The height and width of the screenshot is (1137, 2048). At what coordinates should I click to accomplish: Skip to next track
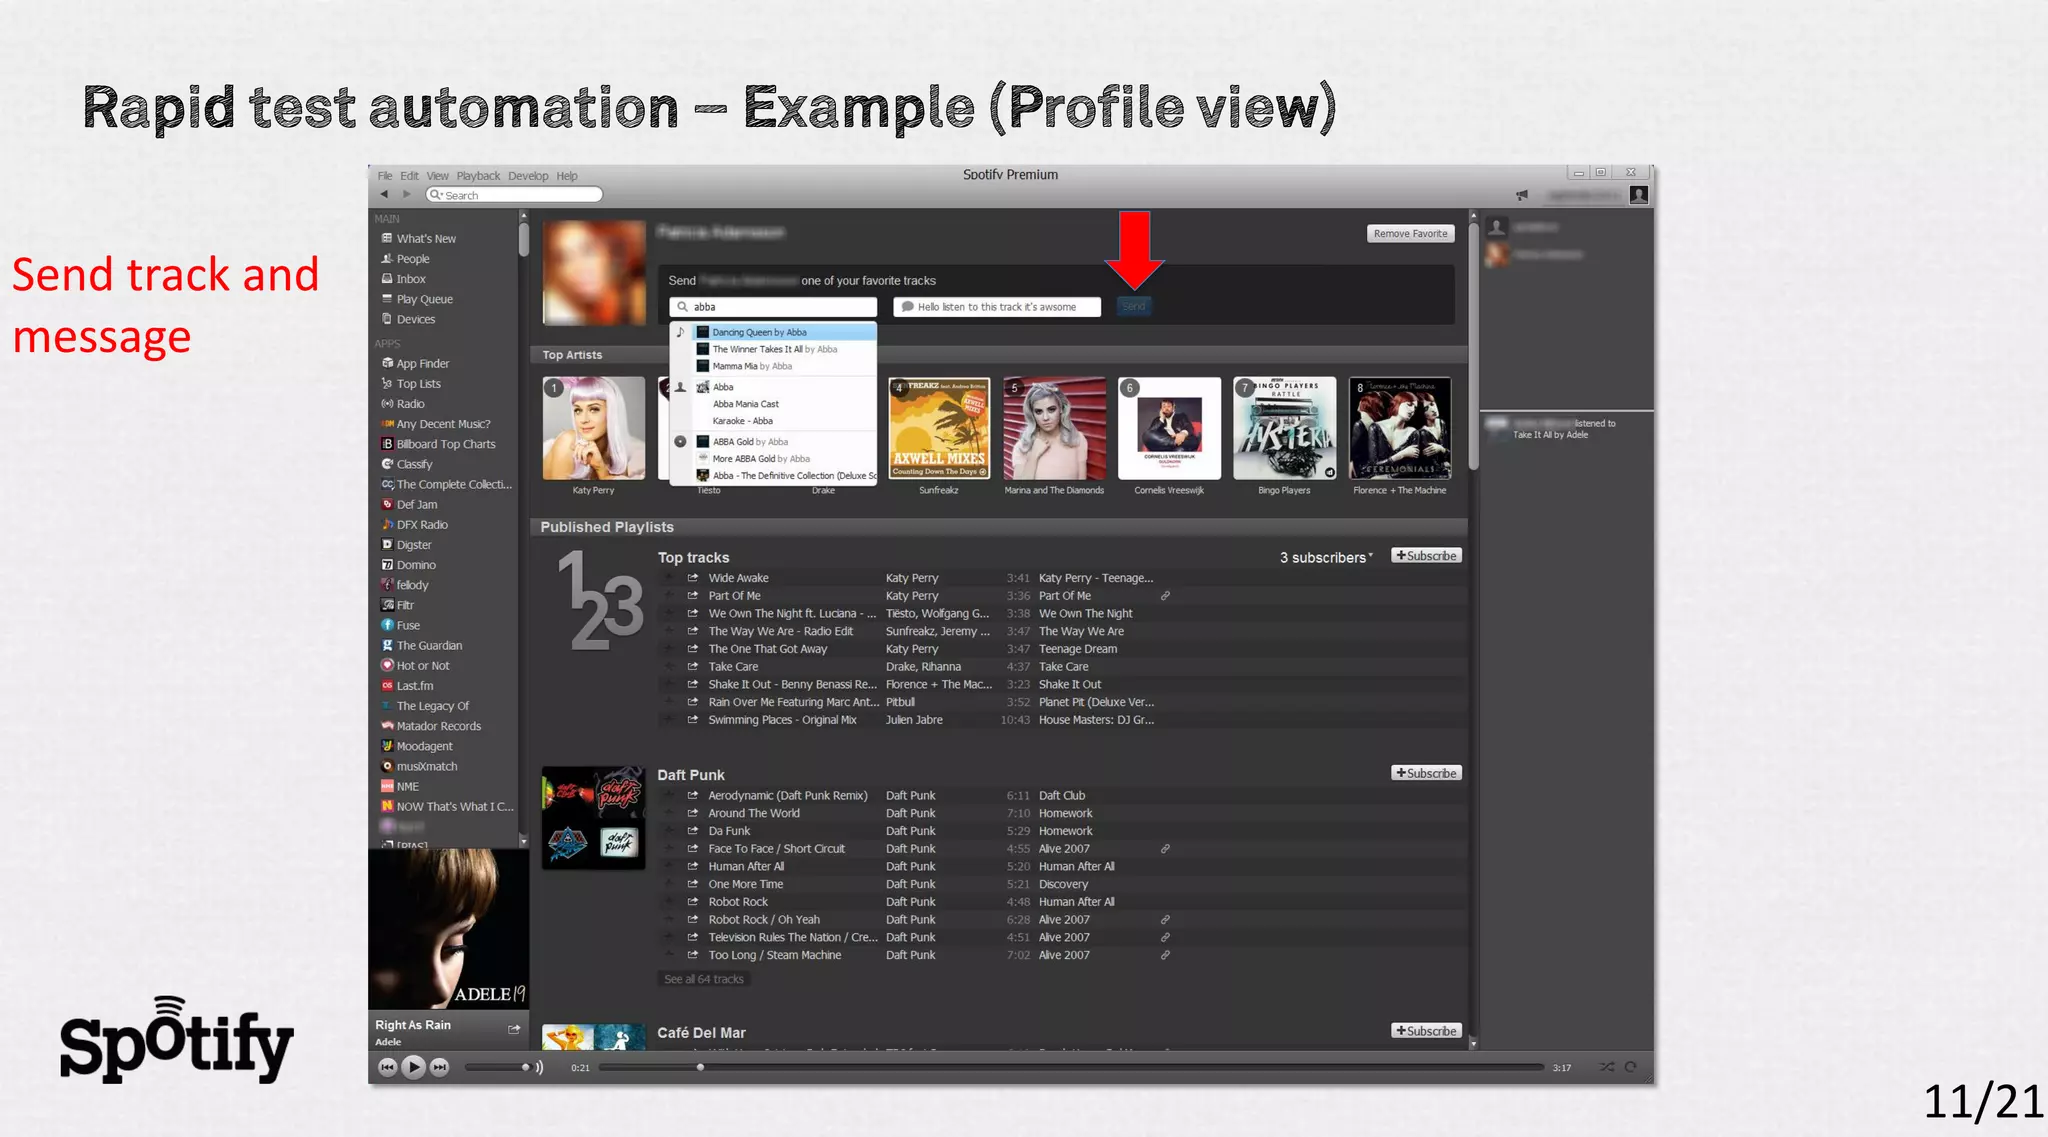click(440, 1067)
